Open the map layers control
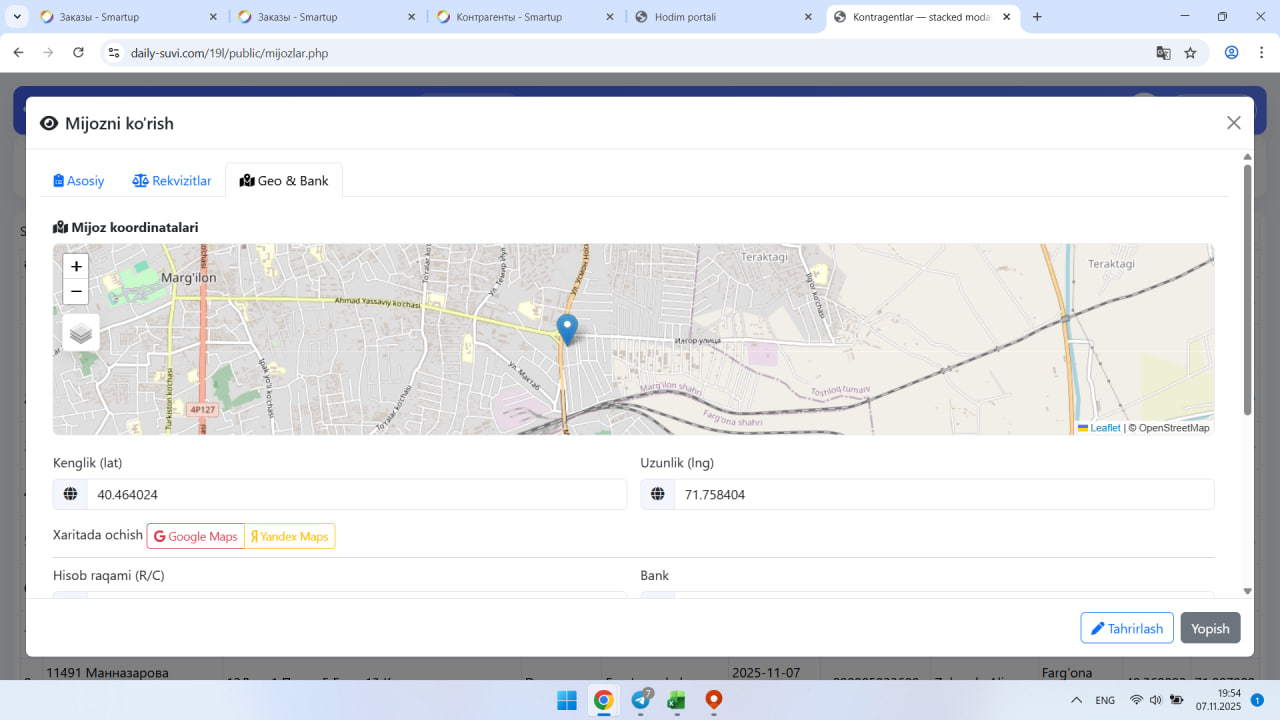This screenshot has height=720, width=1280. point(81,333)
